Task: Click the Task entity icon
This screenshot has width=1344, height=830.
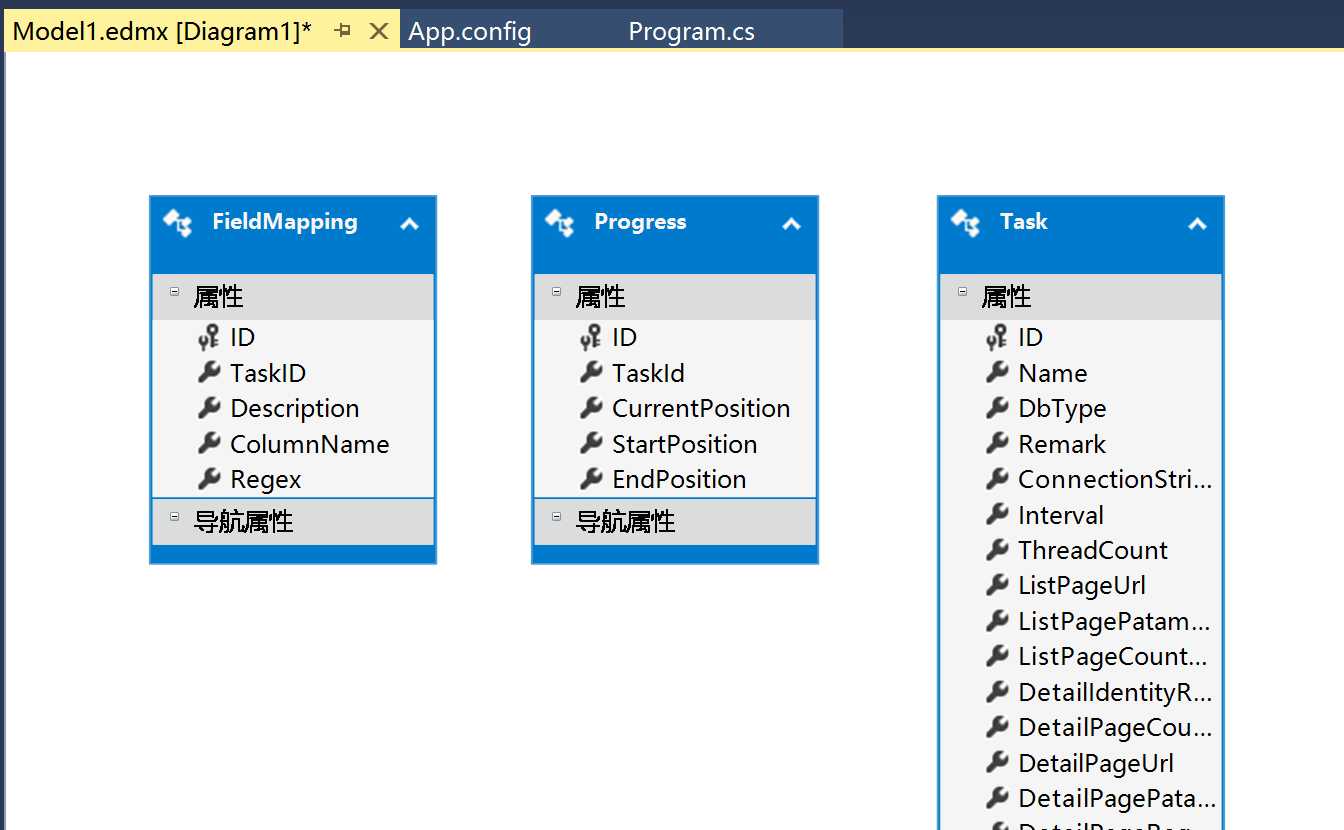Action: (965, 222)
